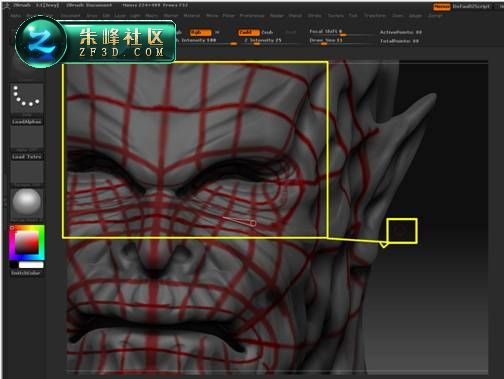This screenshot has width=504, height=379.
Task: Click the Z Intensity slider
Action: click(263, 41)
